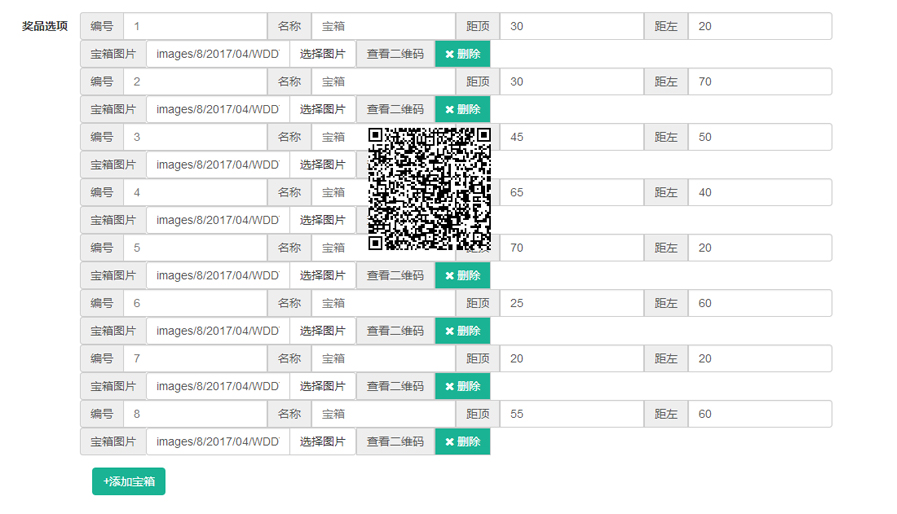Click 删除 button for treasure box 1

tap(462, 54)
